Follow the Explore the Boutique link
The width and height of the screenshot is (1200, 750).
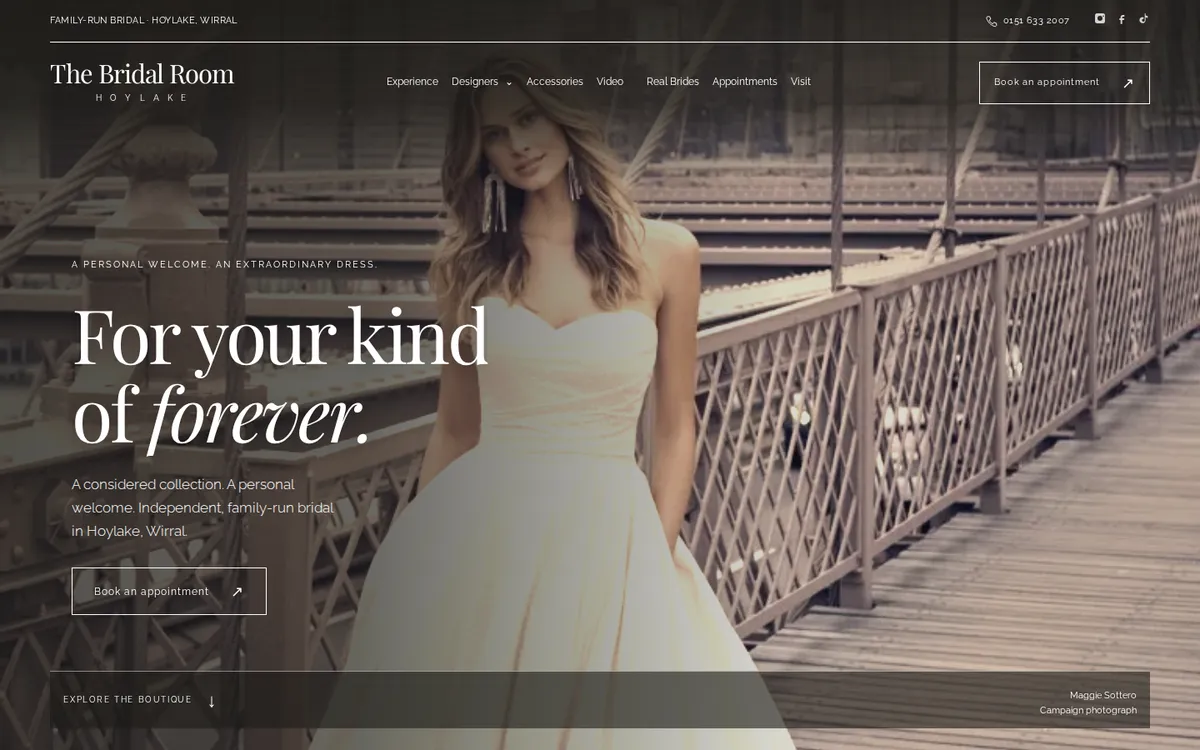[x=139, y=700]
